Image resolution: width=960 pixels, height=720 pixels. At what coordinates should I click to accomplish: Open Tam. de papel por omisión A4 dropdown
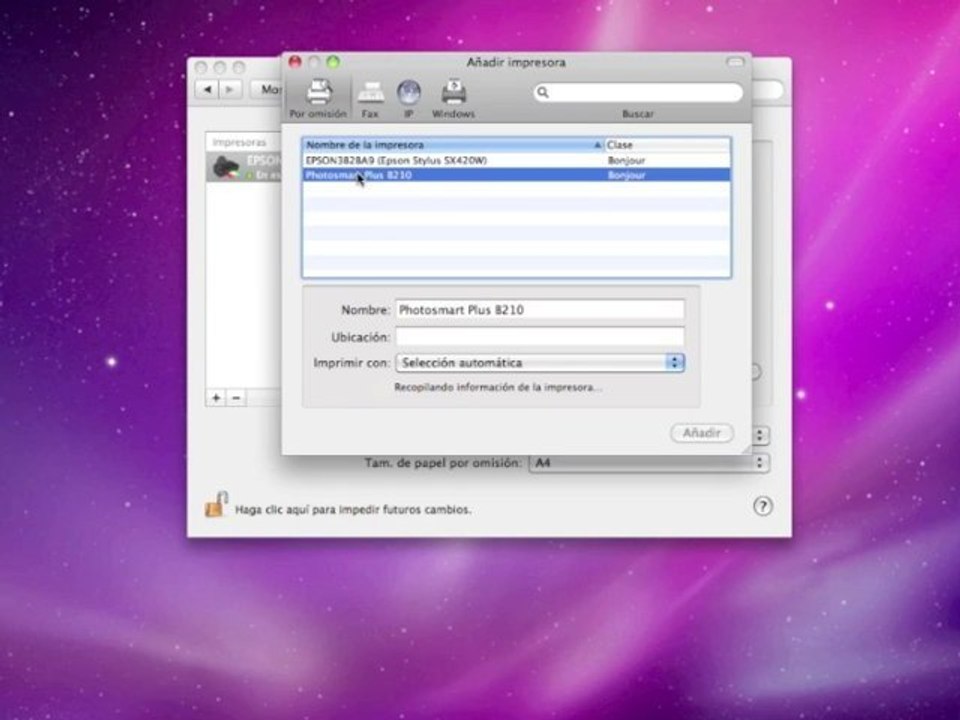[x=649, y=463]
